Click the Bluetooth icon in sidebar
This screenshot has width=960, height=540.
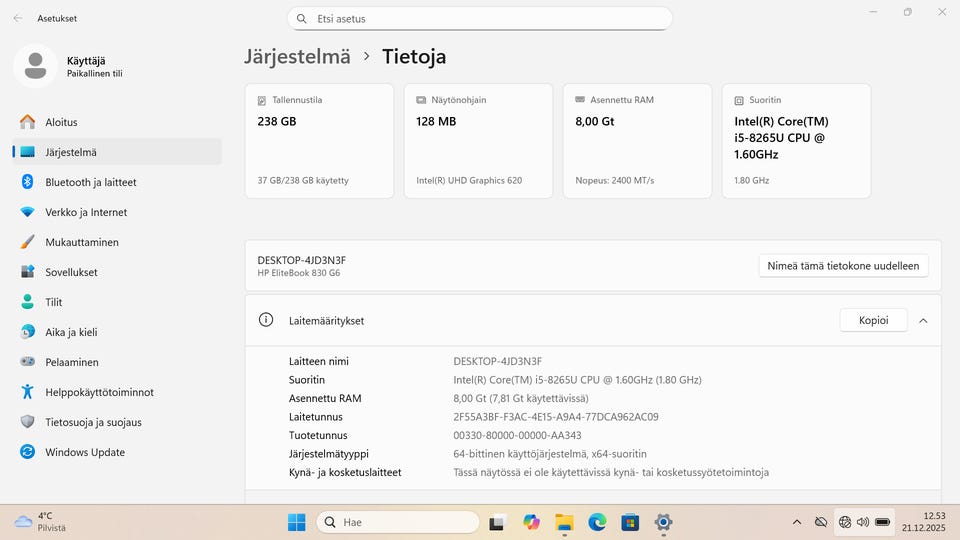[27, 182]
